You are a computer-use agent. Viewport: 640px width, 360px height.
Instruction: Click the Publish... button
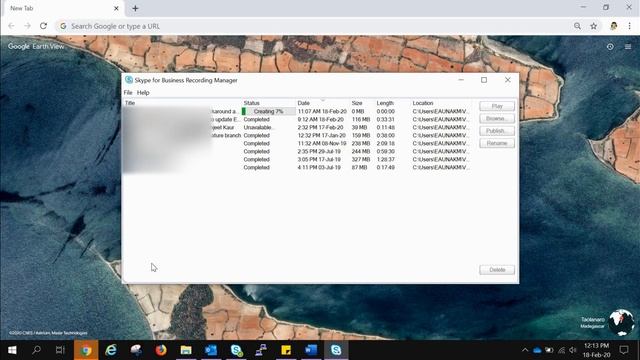coord(497,131)
